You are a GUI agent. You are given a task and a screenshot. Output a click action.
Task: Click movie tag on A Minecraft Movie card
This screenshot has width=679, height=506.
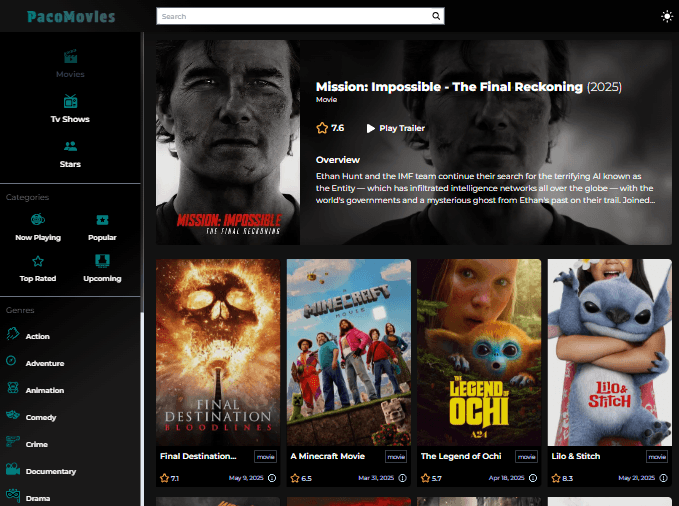396,457
